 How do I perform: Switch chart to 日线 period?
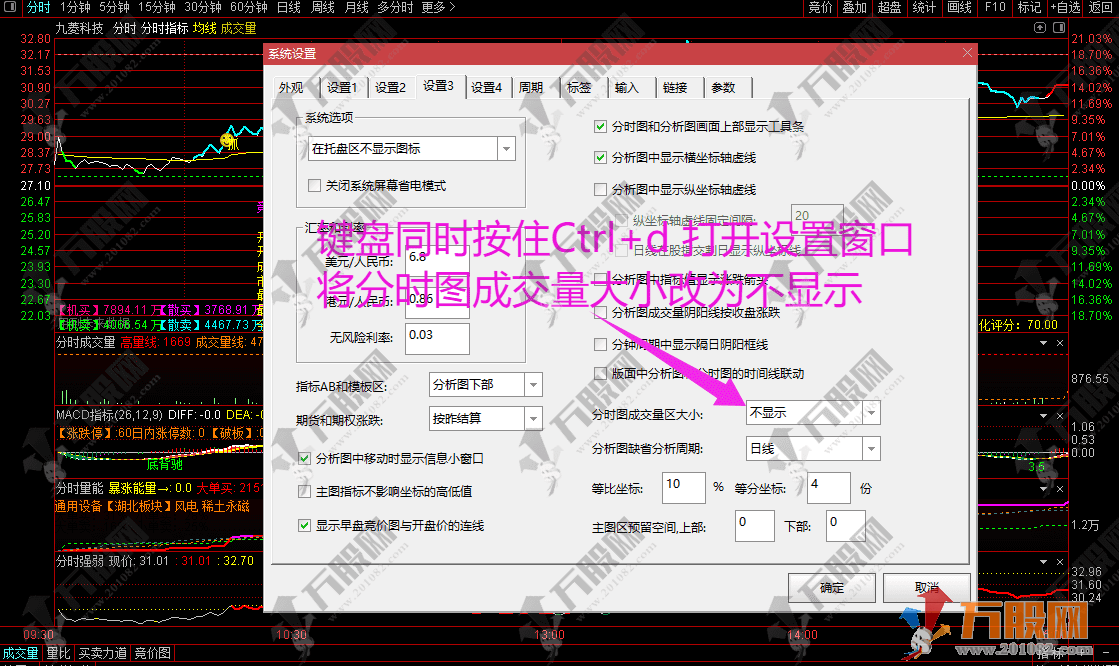coord(288,7)
